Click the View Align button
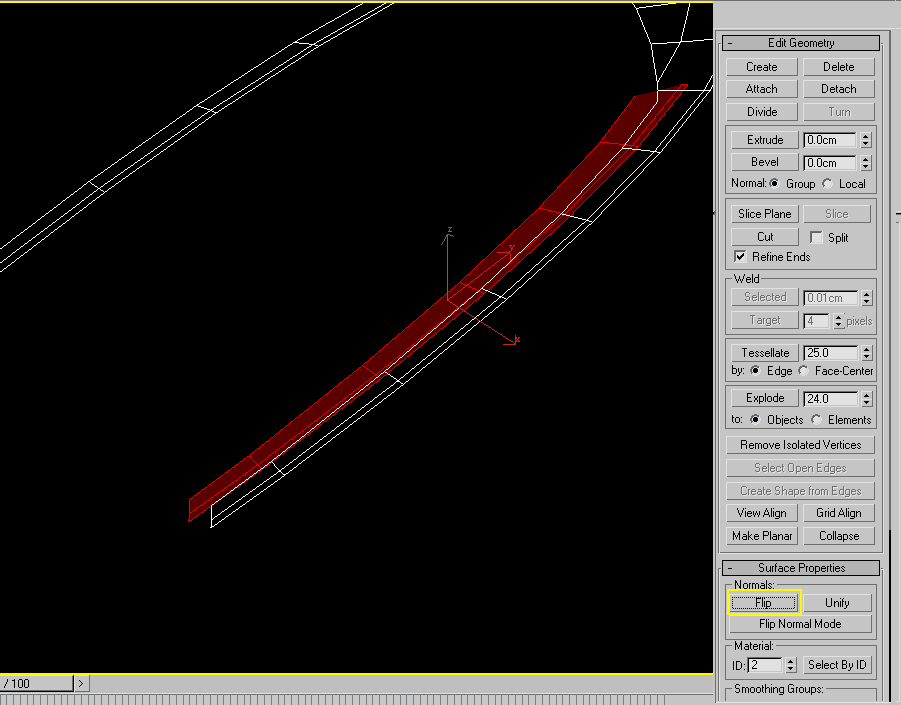This screenshot has width=901, height=705. point(761,513)
